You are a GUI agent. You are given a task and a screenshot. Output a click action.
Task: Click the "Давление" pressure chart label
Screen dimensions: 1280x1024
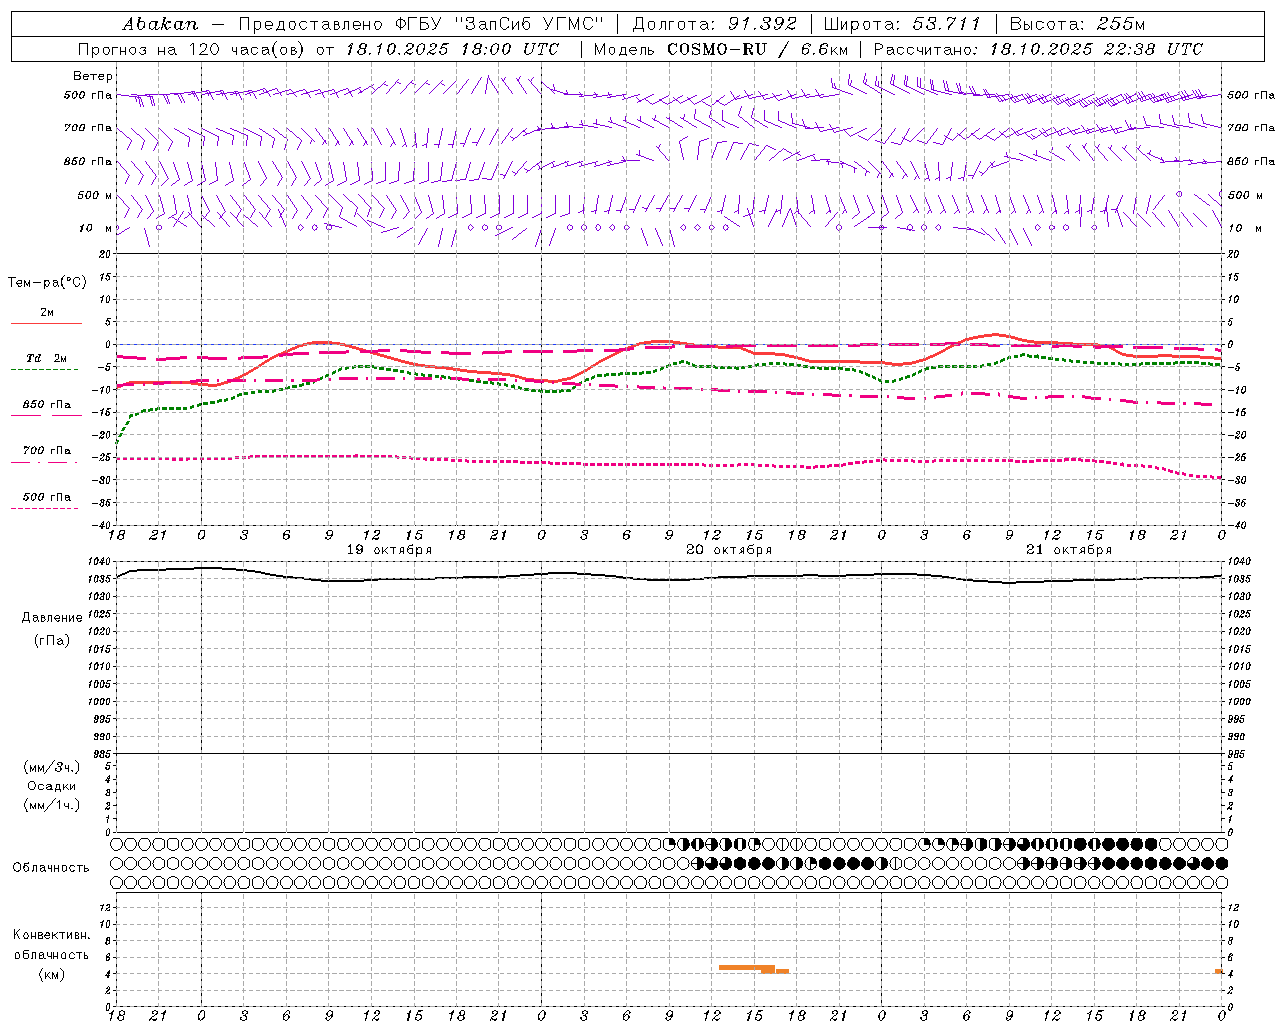52,618
